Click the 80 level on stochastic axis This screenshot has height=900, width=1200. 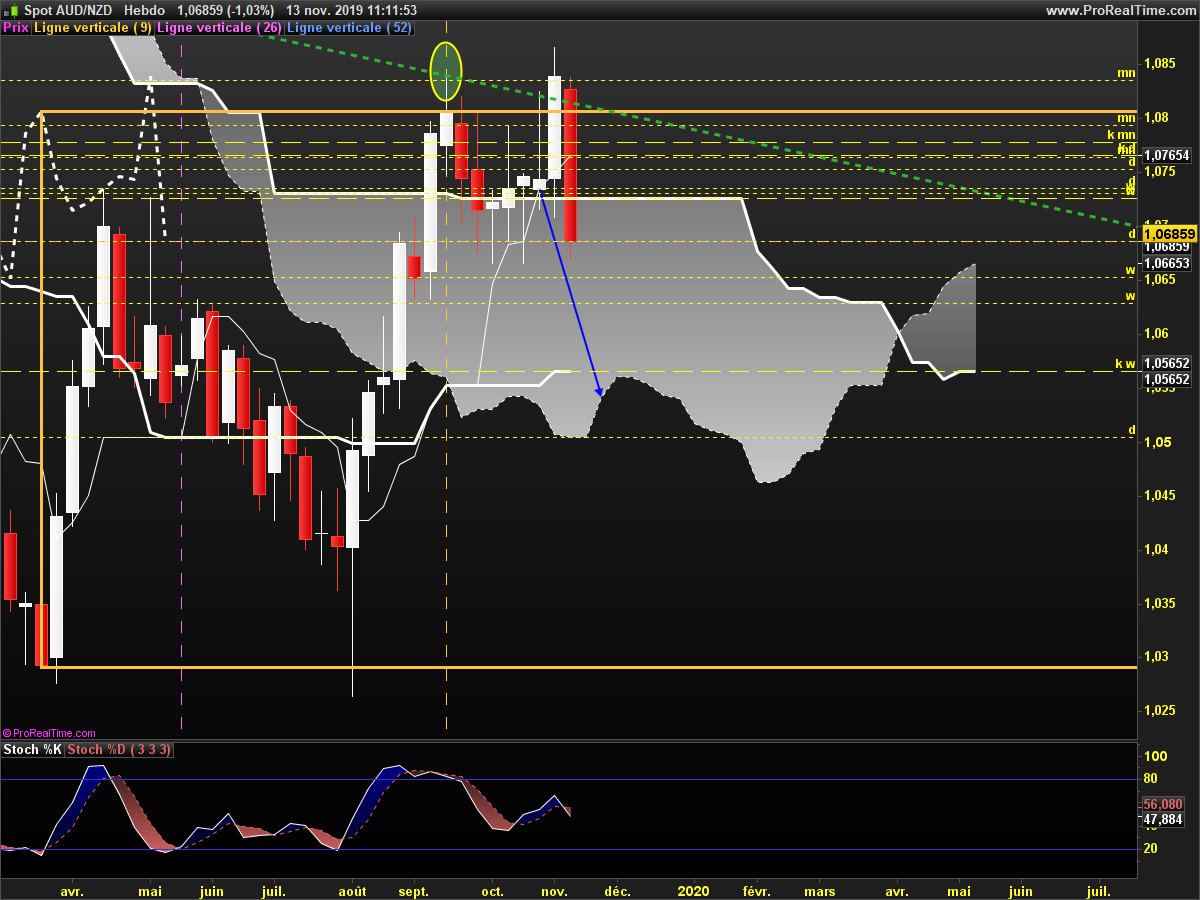[1151, 779]
